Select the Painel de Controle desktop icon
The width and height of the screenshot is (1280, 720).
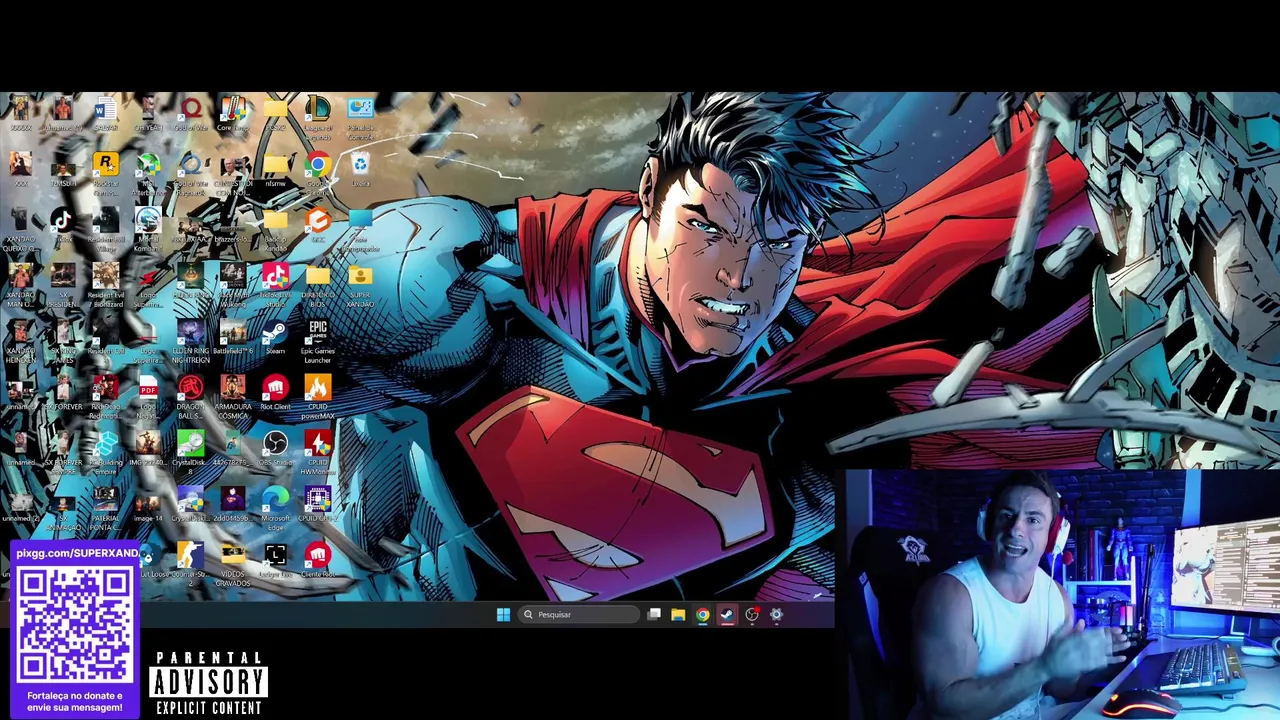click(x=360, y=118)
